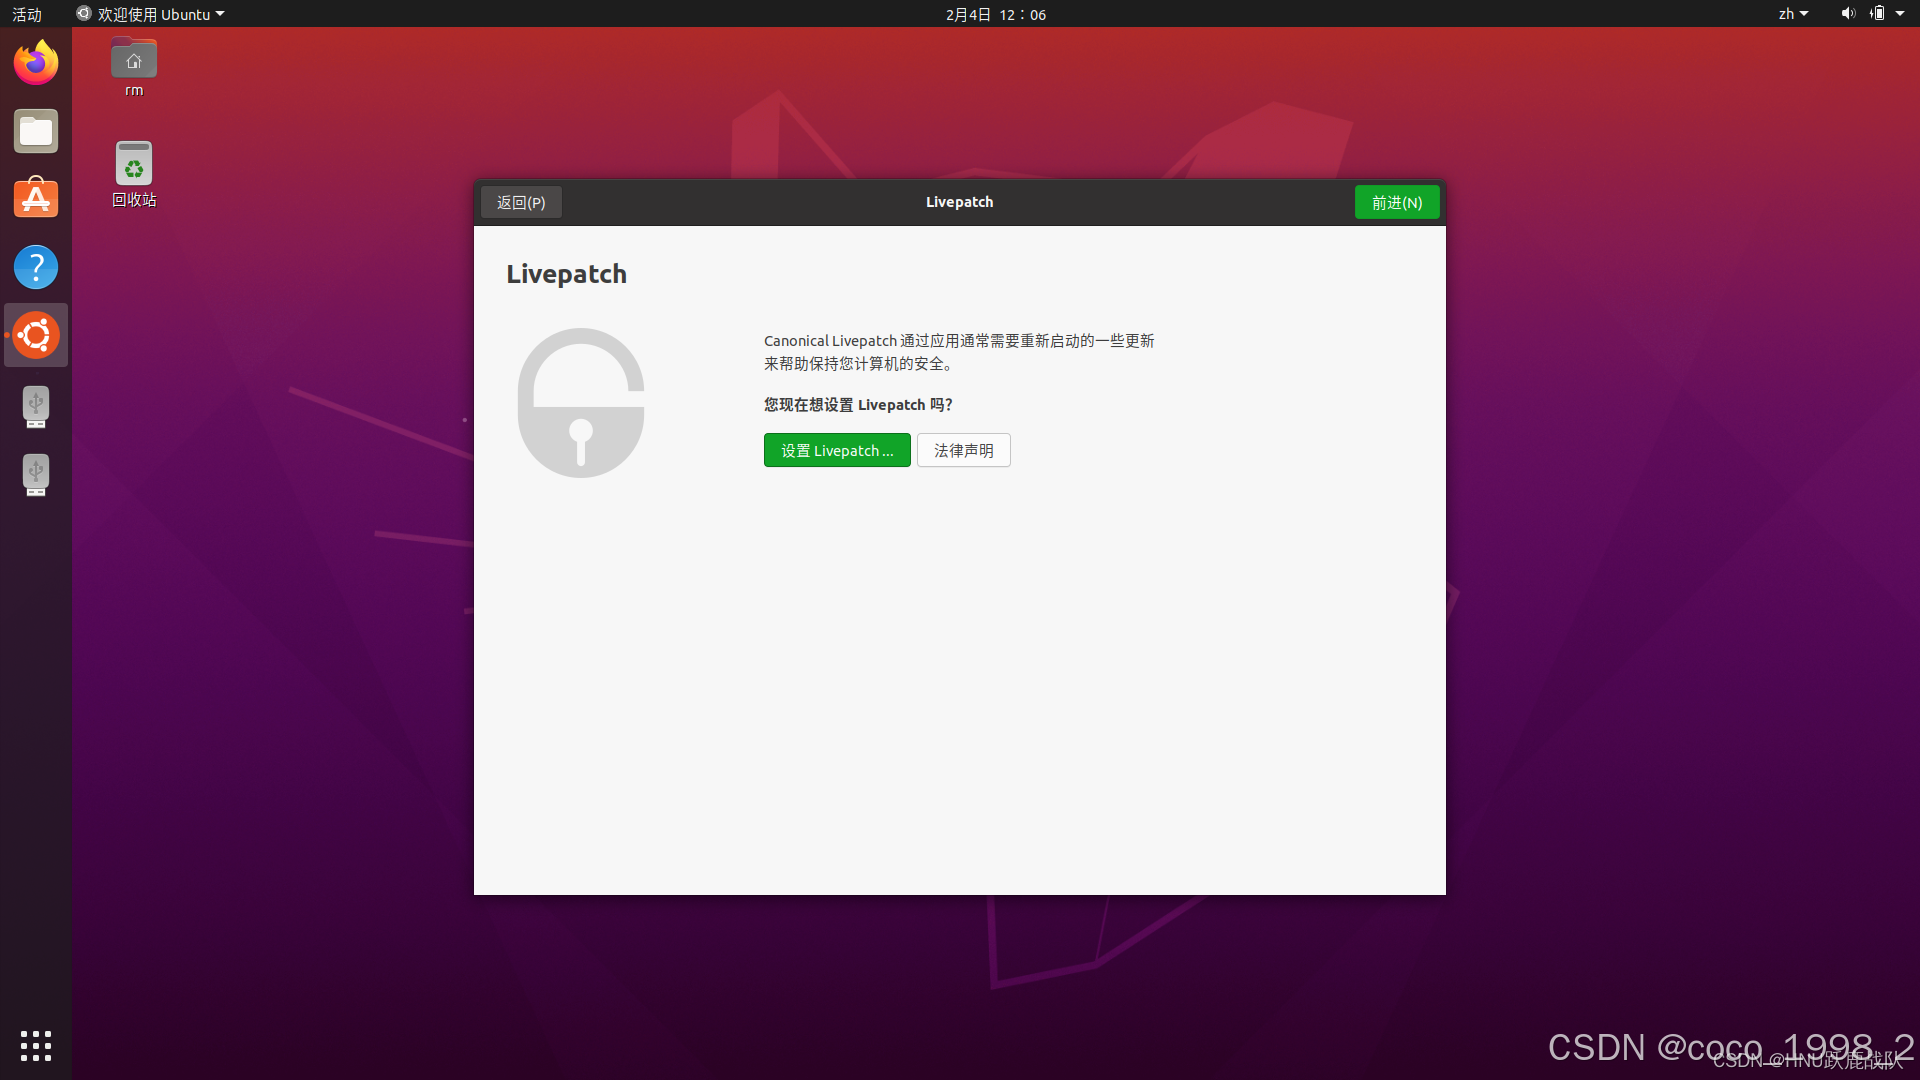
Task: Show applications grid in the dock
Action: point(36,1046)
